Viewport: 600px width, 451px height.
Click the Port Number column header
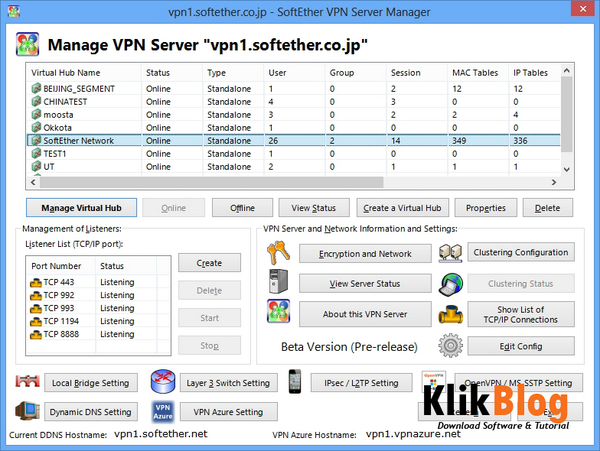[x=61, y=266]
